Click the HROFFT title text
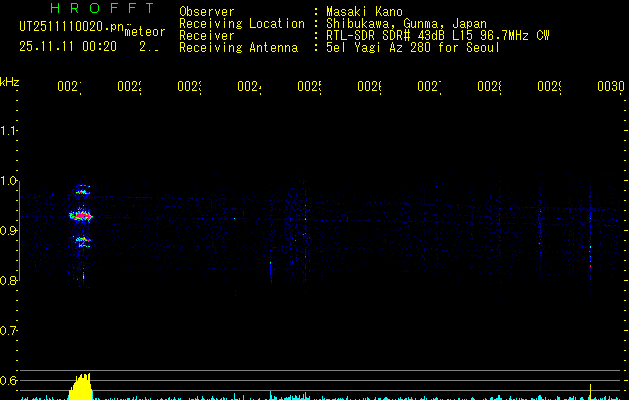The height and width of the screenshot is (400, 629). click(102, 8)
